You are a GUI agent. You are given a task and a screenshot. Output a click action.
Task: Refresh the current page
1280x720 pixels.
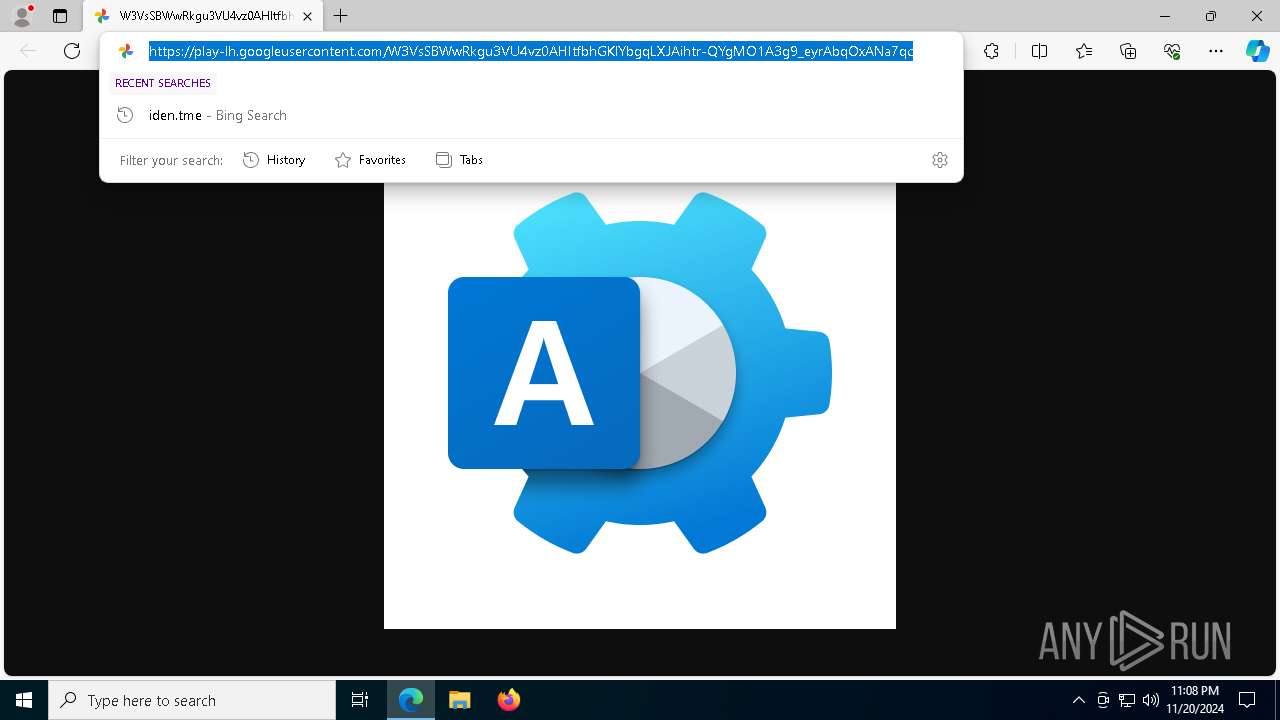(72, 51)
